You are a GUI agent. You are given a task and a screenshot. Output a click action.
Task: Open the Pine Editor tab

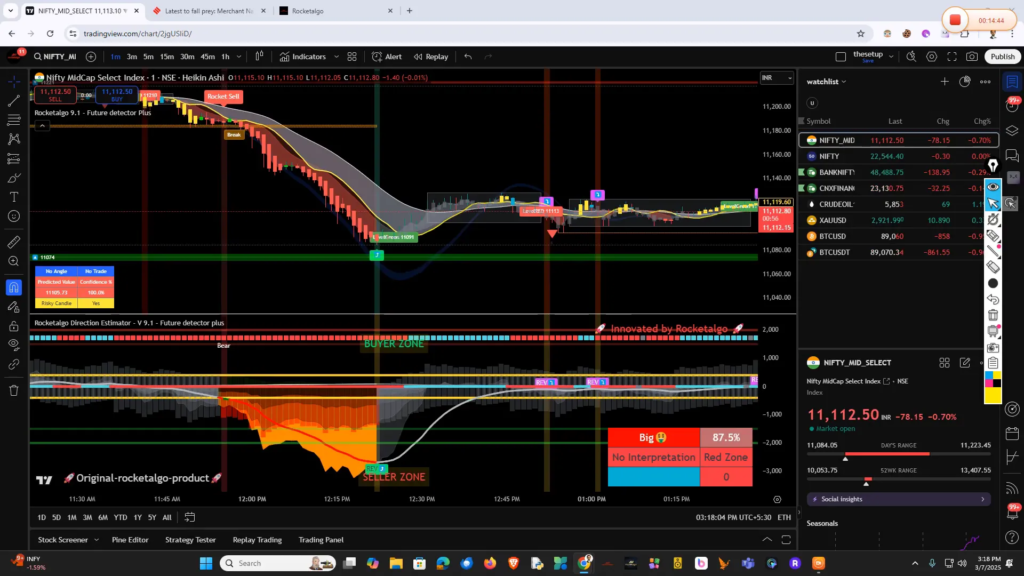coord(128,540)
